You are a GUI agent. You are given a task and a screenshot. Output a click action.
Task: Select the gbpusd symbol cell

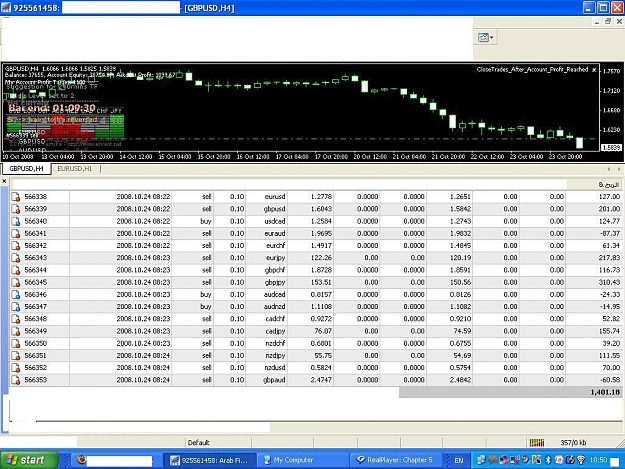coord(275,209)
